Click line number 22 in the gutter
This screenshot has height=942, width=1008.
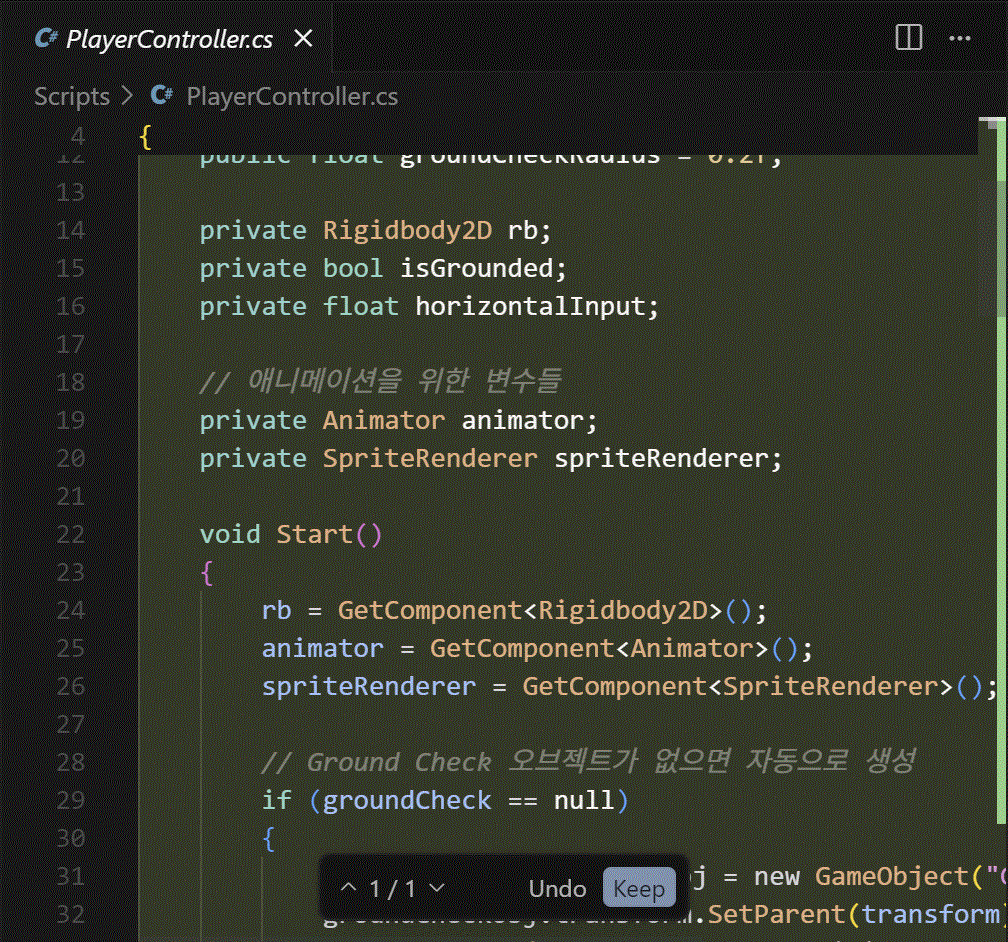[70, 534]
